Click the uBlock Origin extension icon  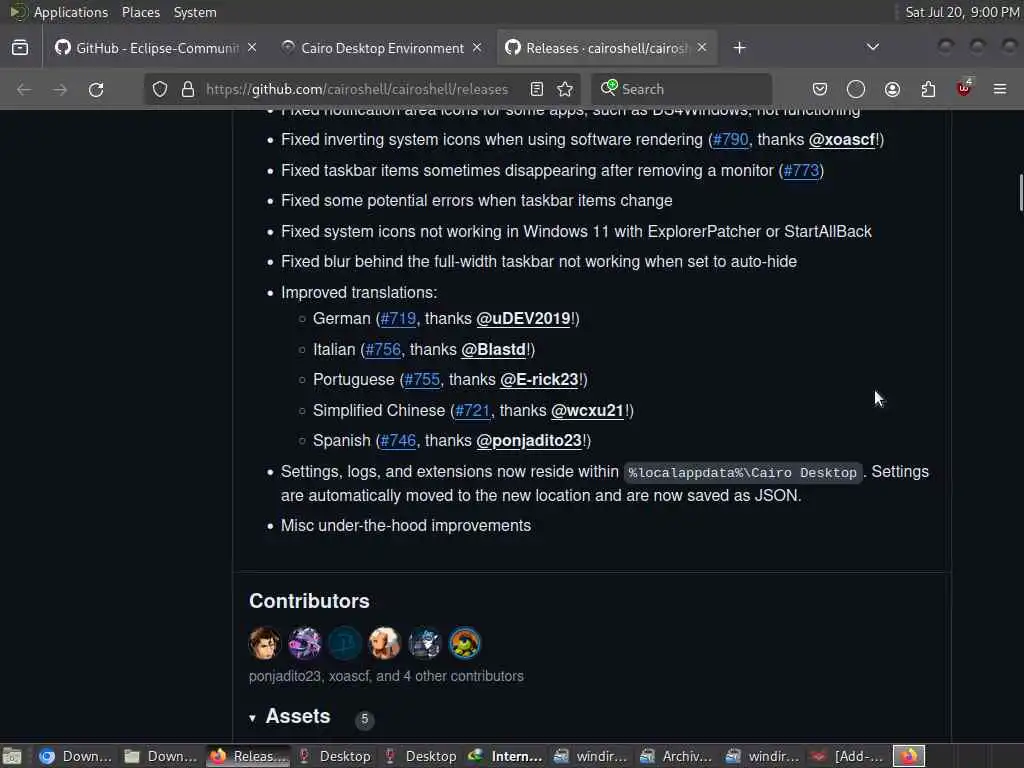coord(964,88)
